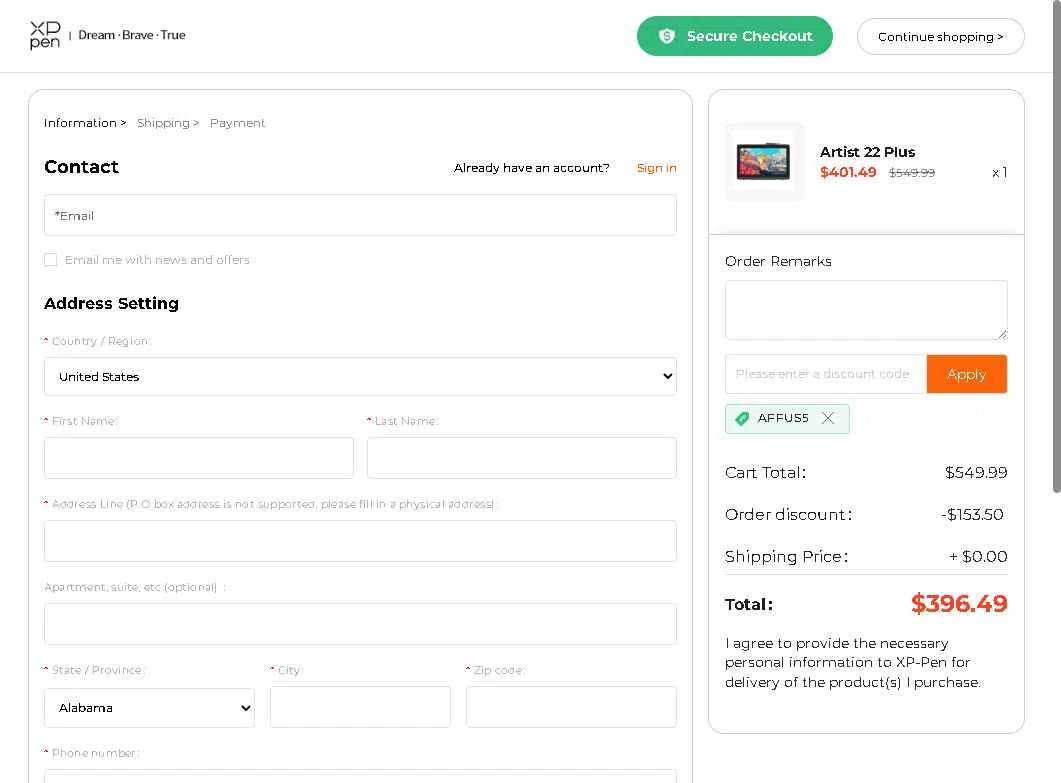
Task: Click the Zip code field
Action: pos(571,707)
